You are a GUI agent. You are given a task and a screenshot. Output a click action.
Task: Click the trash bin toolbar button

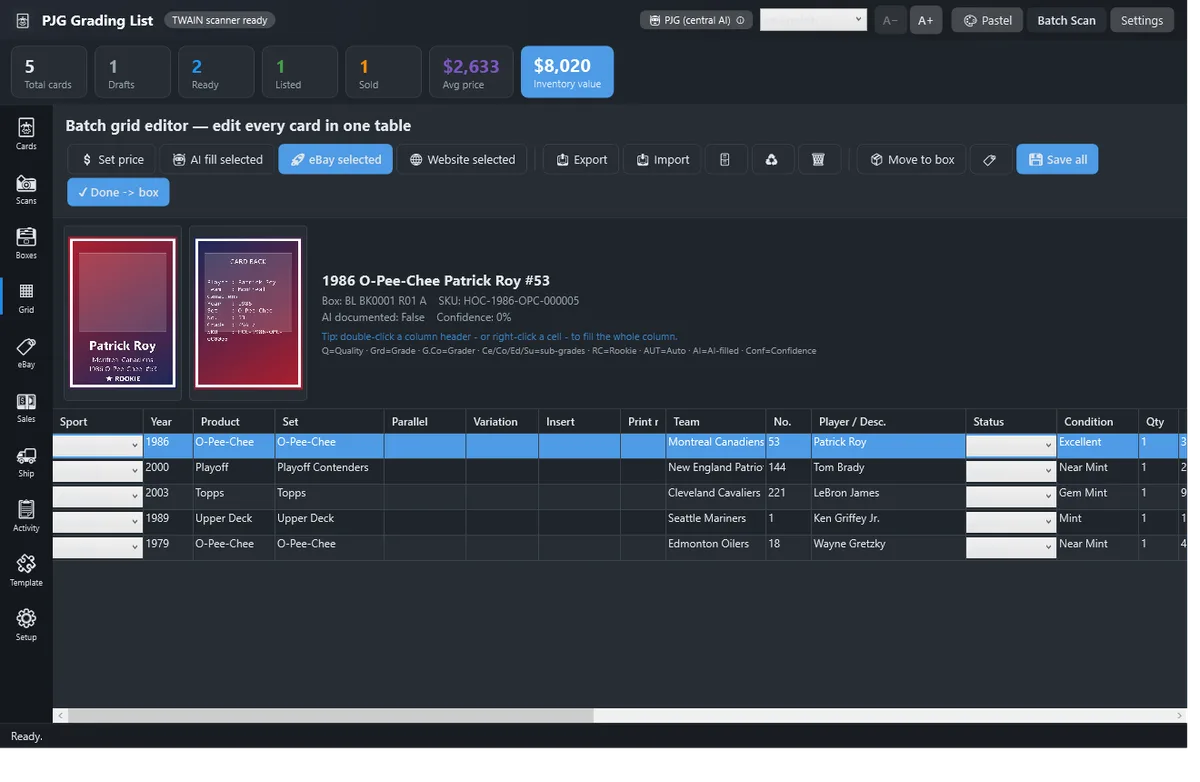[818, 159]
